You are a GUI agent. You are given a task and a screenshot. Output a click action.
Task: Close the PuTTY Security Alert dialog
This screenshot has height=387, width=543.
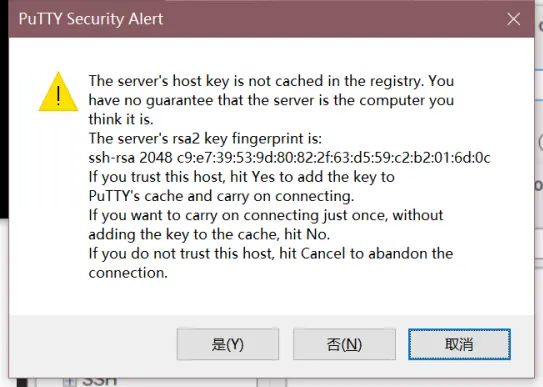513,19
